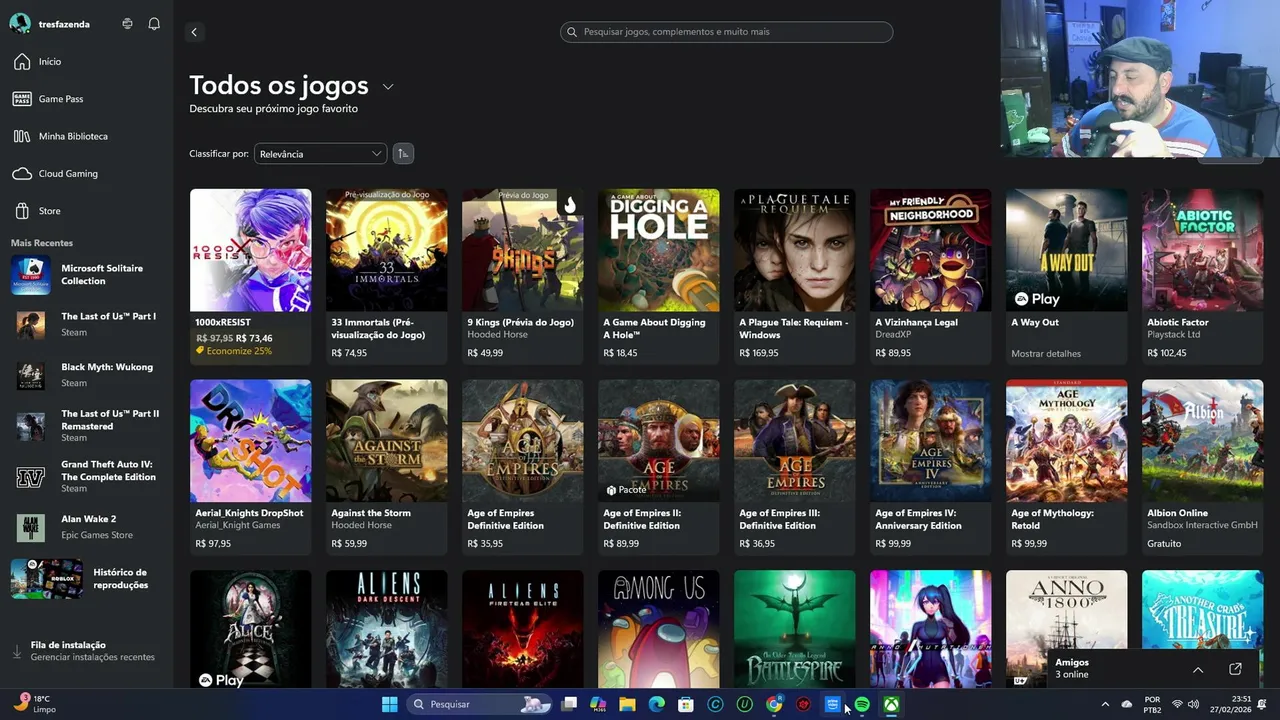Open A Plague Tale: Requiem card
This screenshot has height=720, width=1280.
coord(794,276)
